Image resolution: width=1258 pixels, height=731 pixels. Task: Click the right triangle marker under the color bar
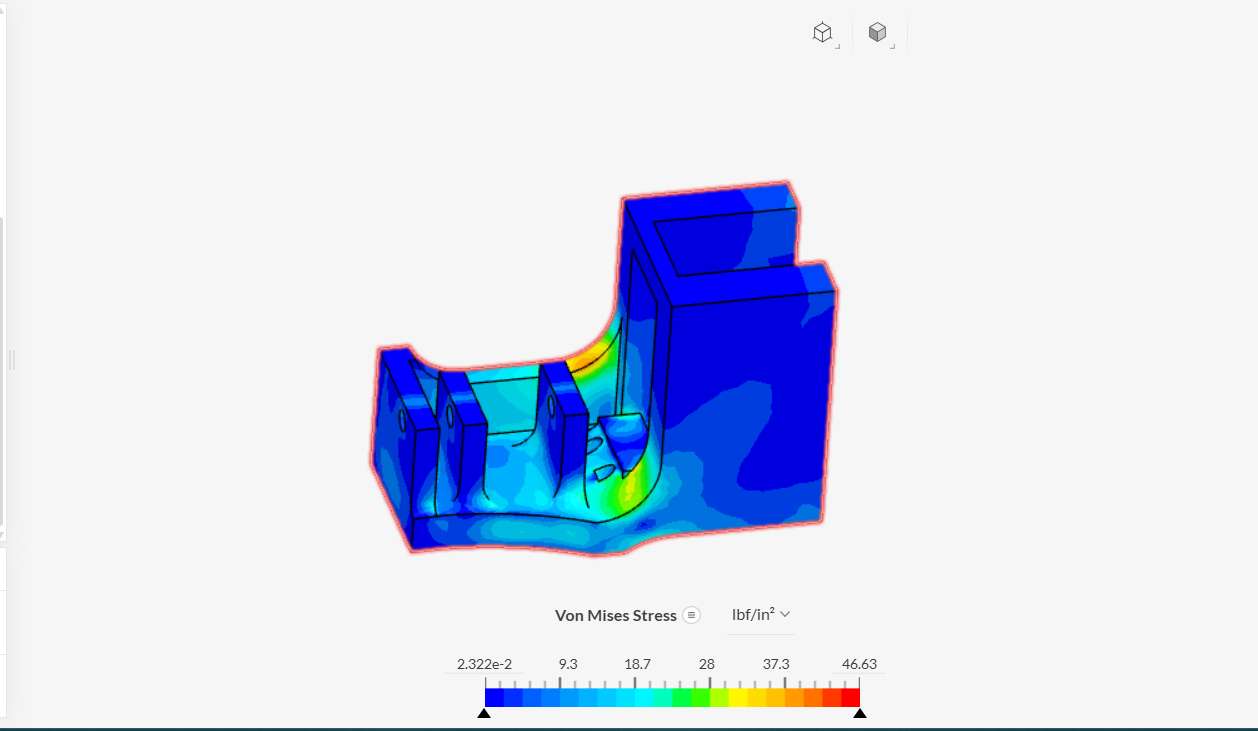861,713
